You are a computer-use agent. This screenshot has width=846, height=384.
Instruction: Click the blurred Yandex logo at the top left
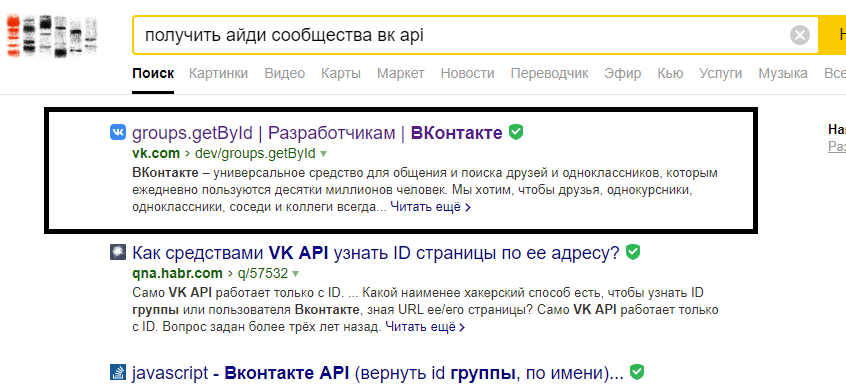(x=52, y=36)
